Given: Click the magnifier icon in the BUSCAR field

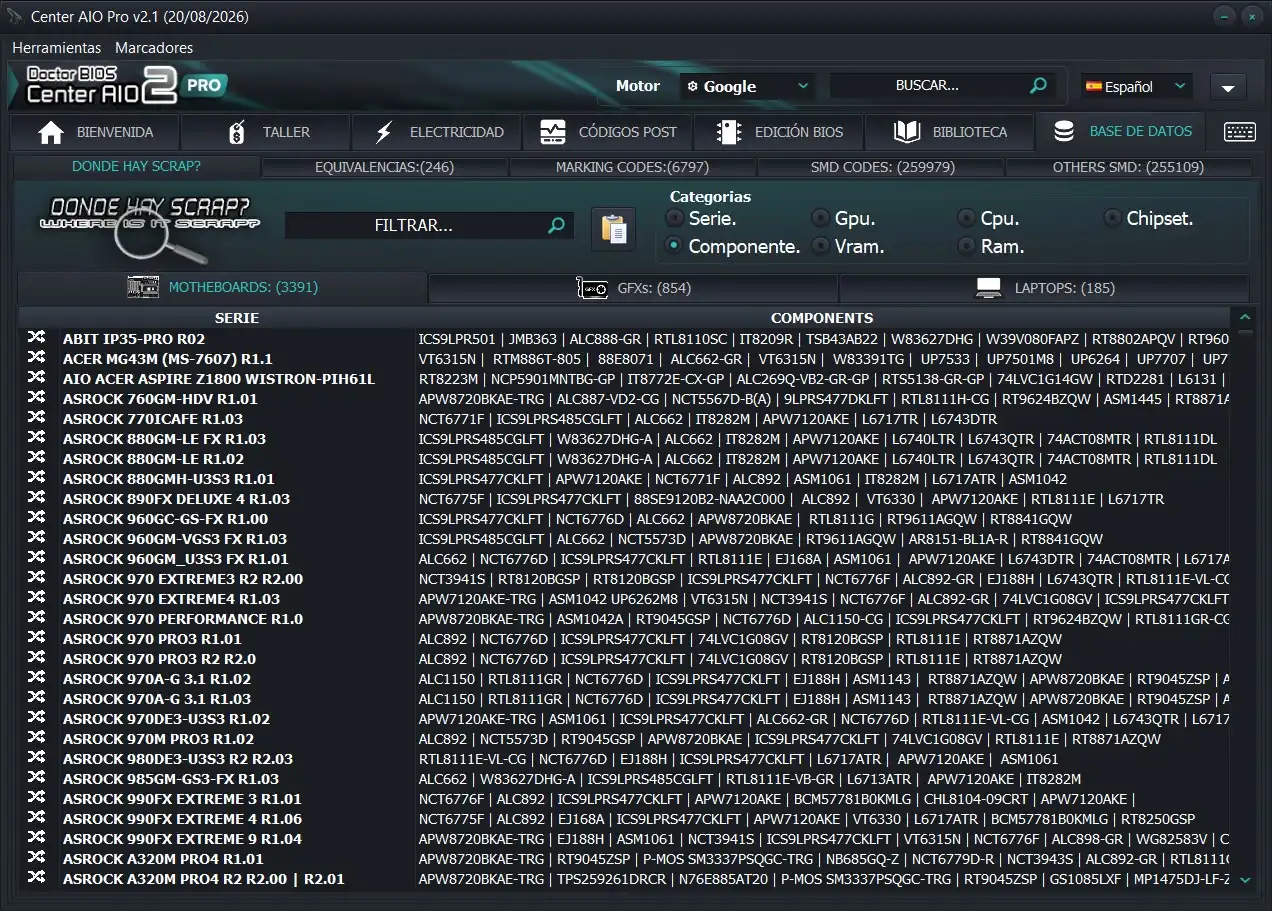Looking at the screenshot, I should pyautogui.click(x=1039, y=86).
